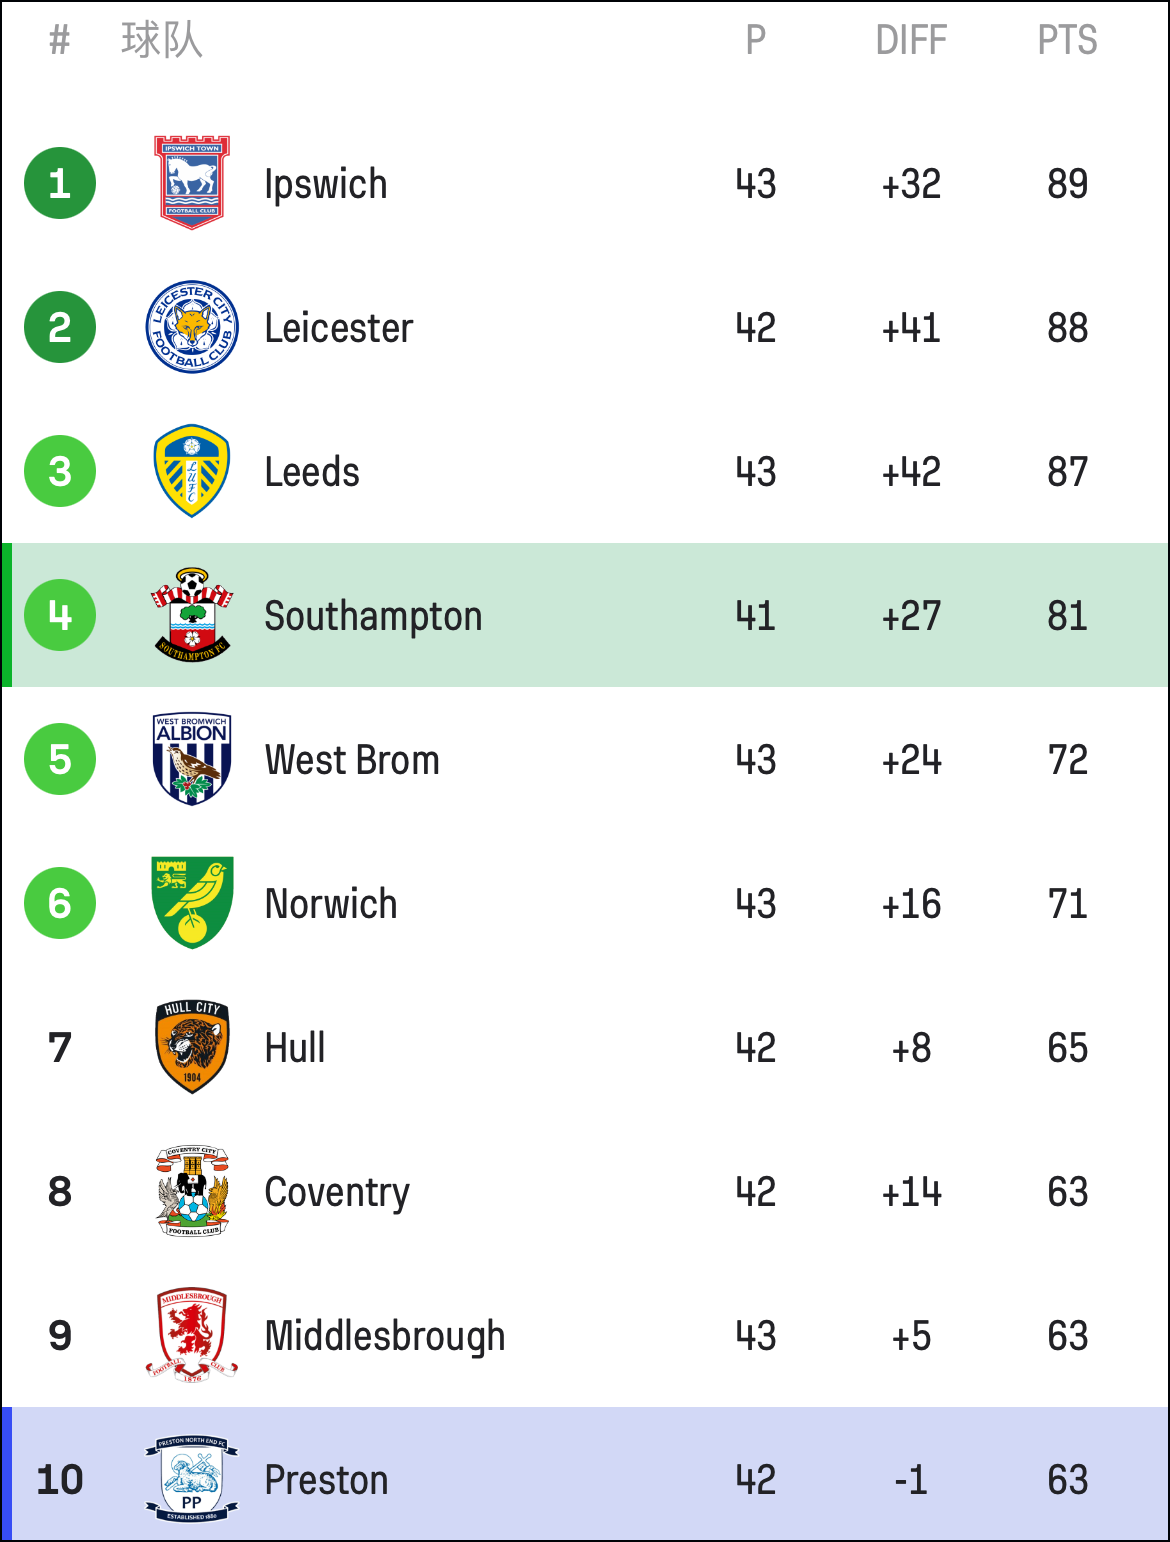Screen dimensions: 1170x1542
Task: Open the Middlesbrough team link
Action: point(385,1337)
